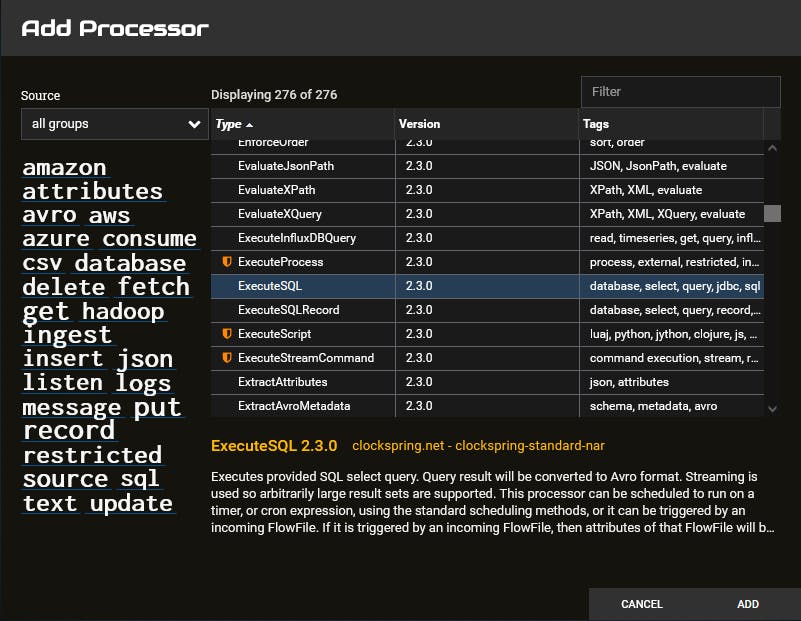The width and height of the screenshot is (801, 621).
Task: Filter by the json tag
Action: [x=146, y=360]
